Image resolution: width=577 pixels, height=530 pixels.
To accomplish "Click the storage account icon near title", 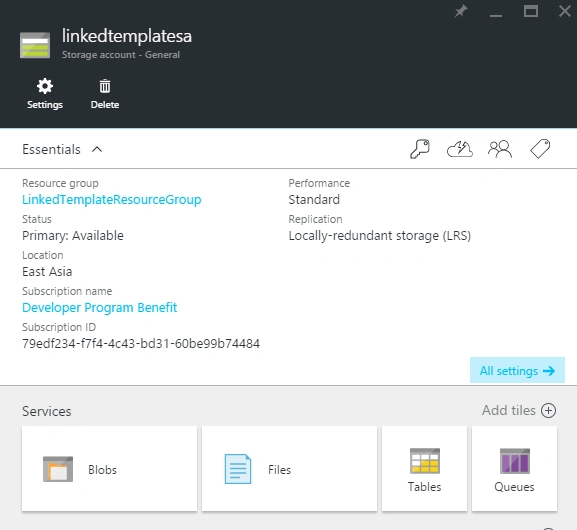I will click(x=35, y=45).
